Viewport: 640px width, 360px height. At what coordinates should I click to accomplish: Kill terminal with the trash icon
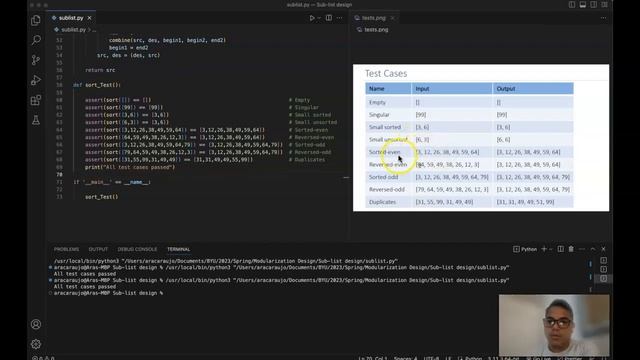(571, 249)
